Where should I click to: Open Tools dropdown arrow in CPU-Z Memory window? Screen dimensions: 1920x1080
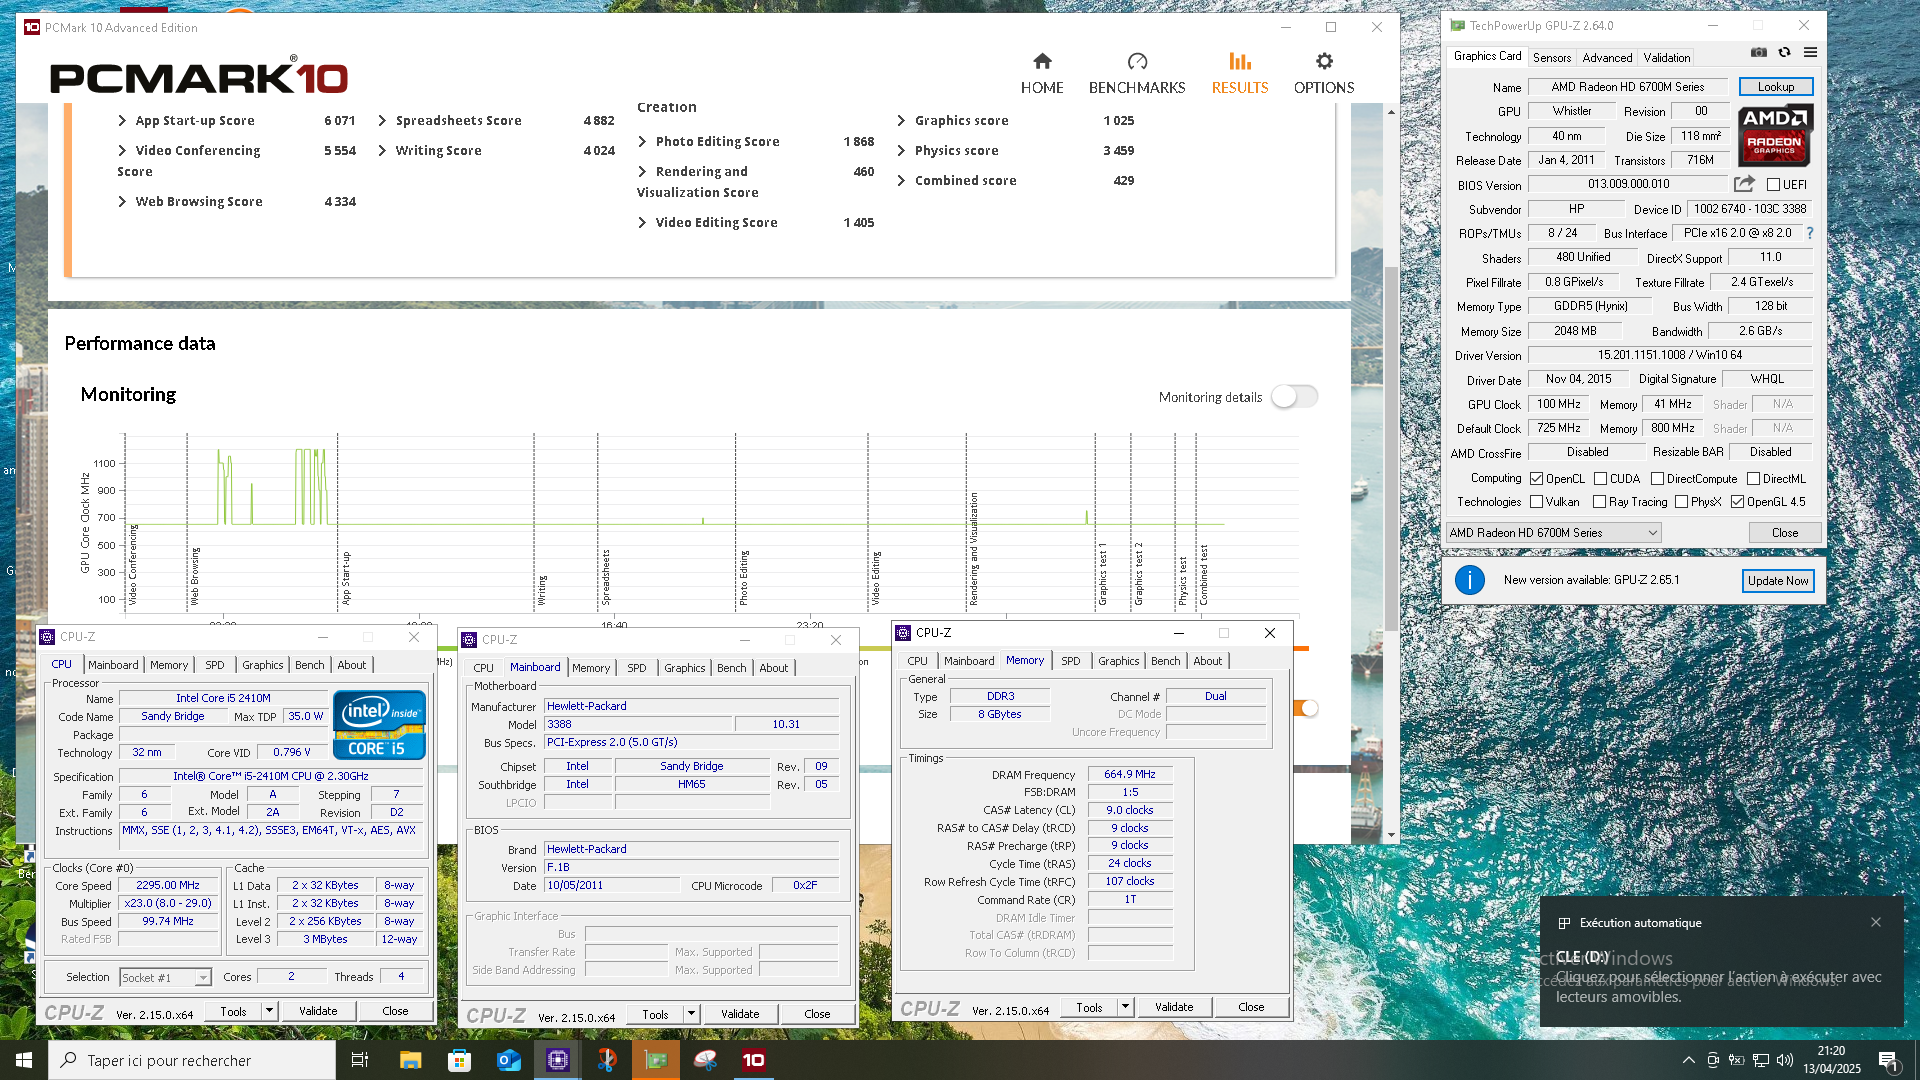(x=1125, y=1007)
